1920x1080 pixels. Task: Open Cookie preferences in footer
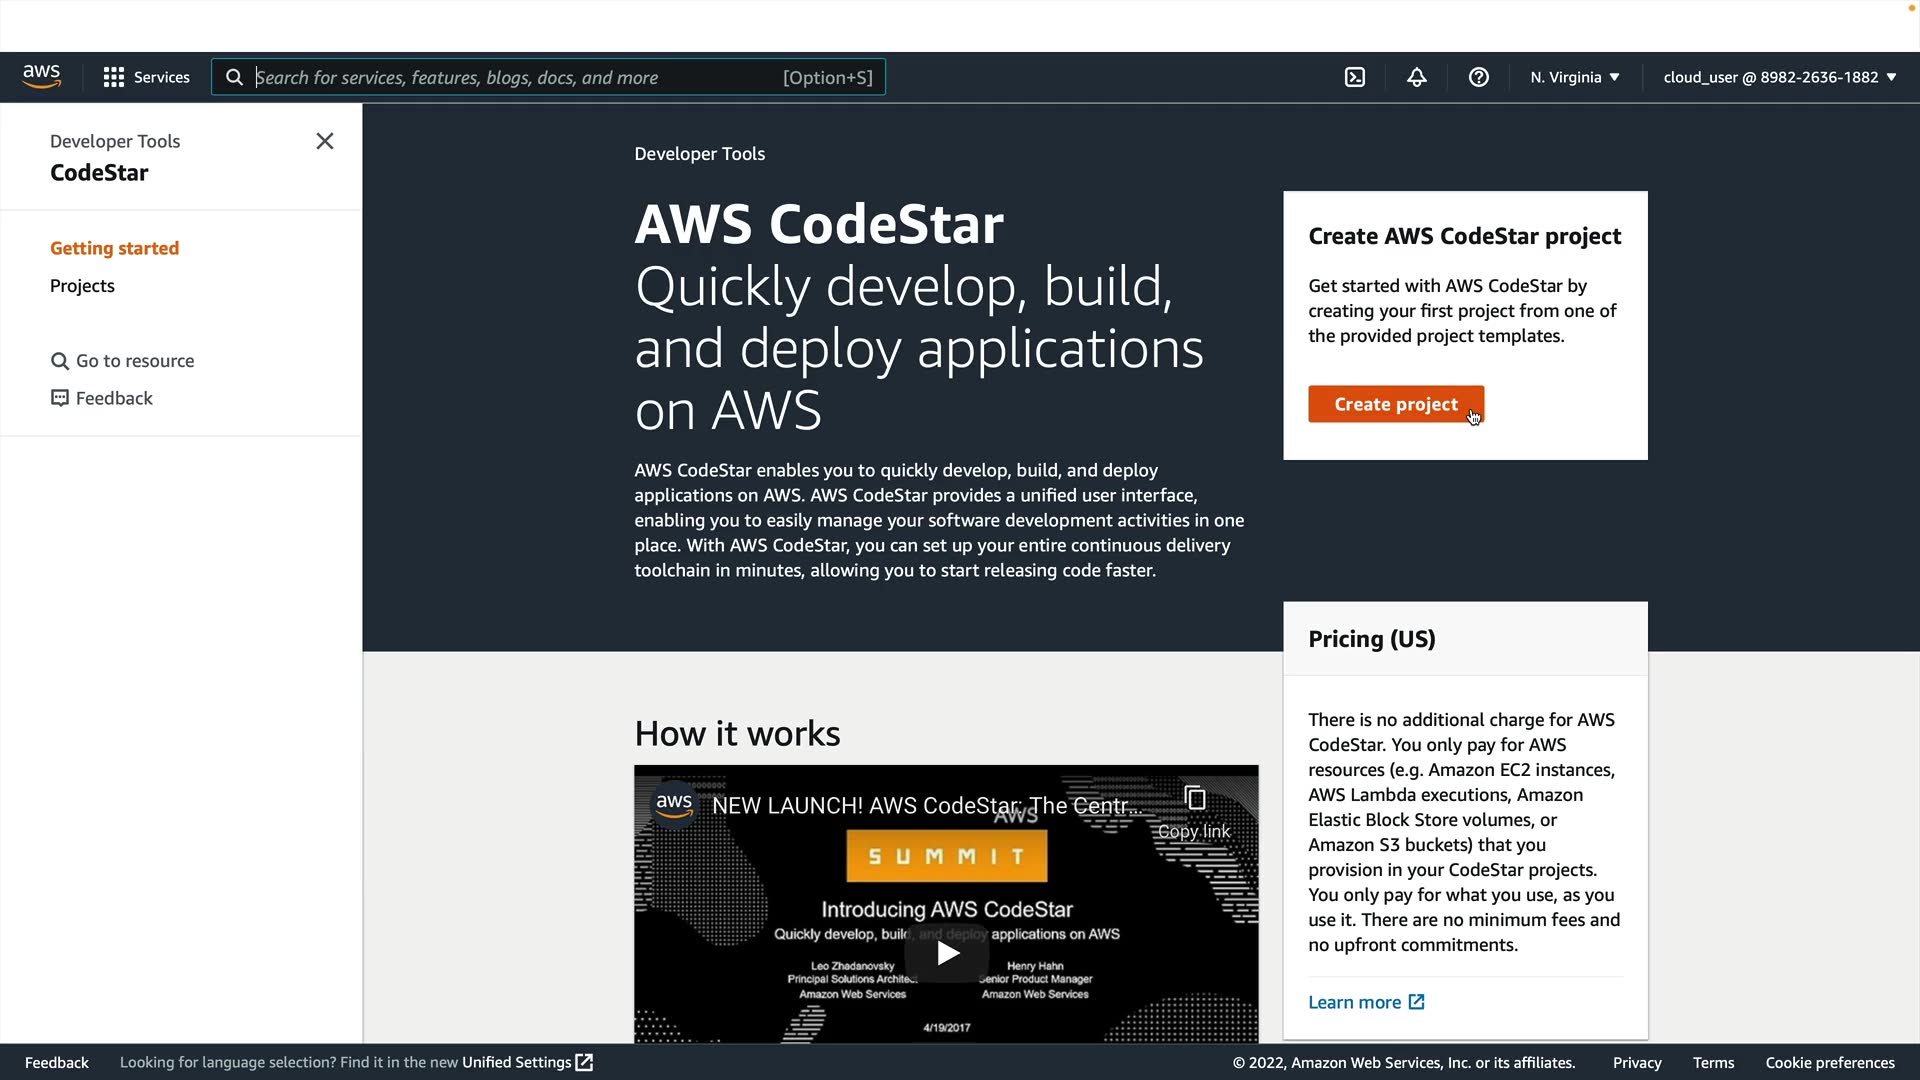[1829, 1062]
